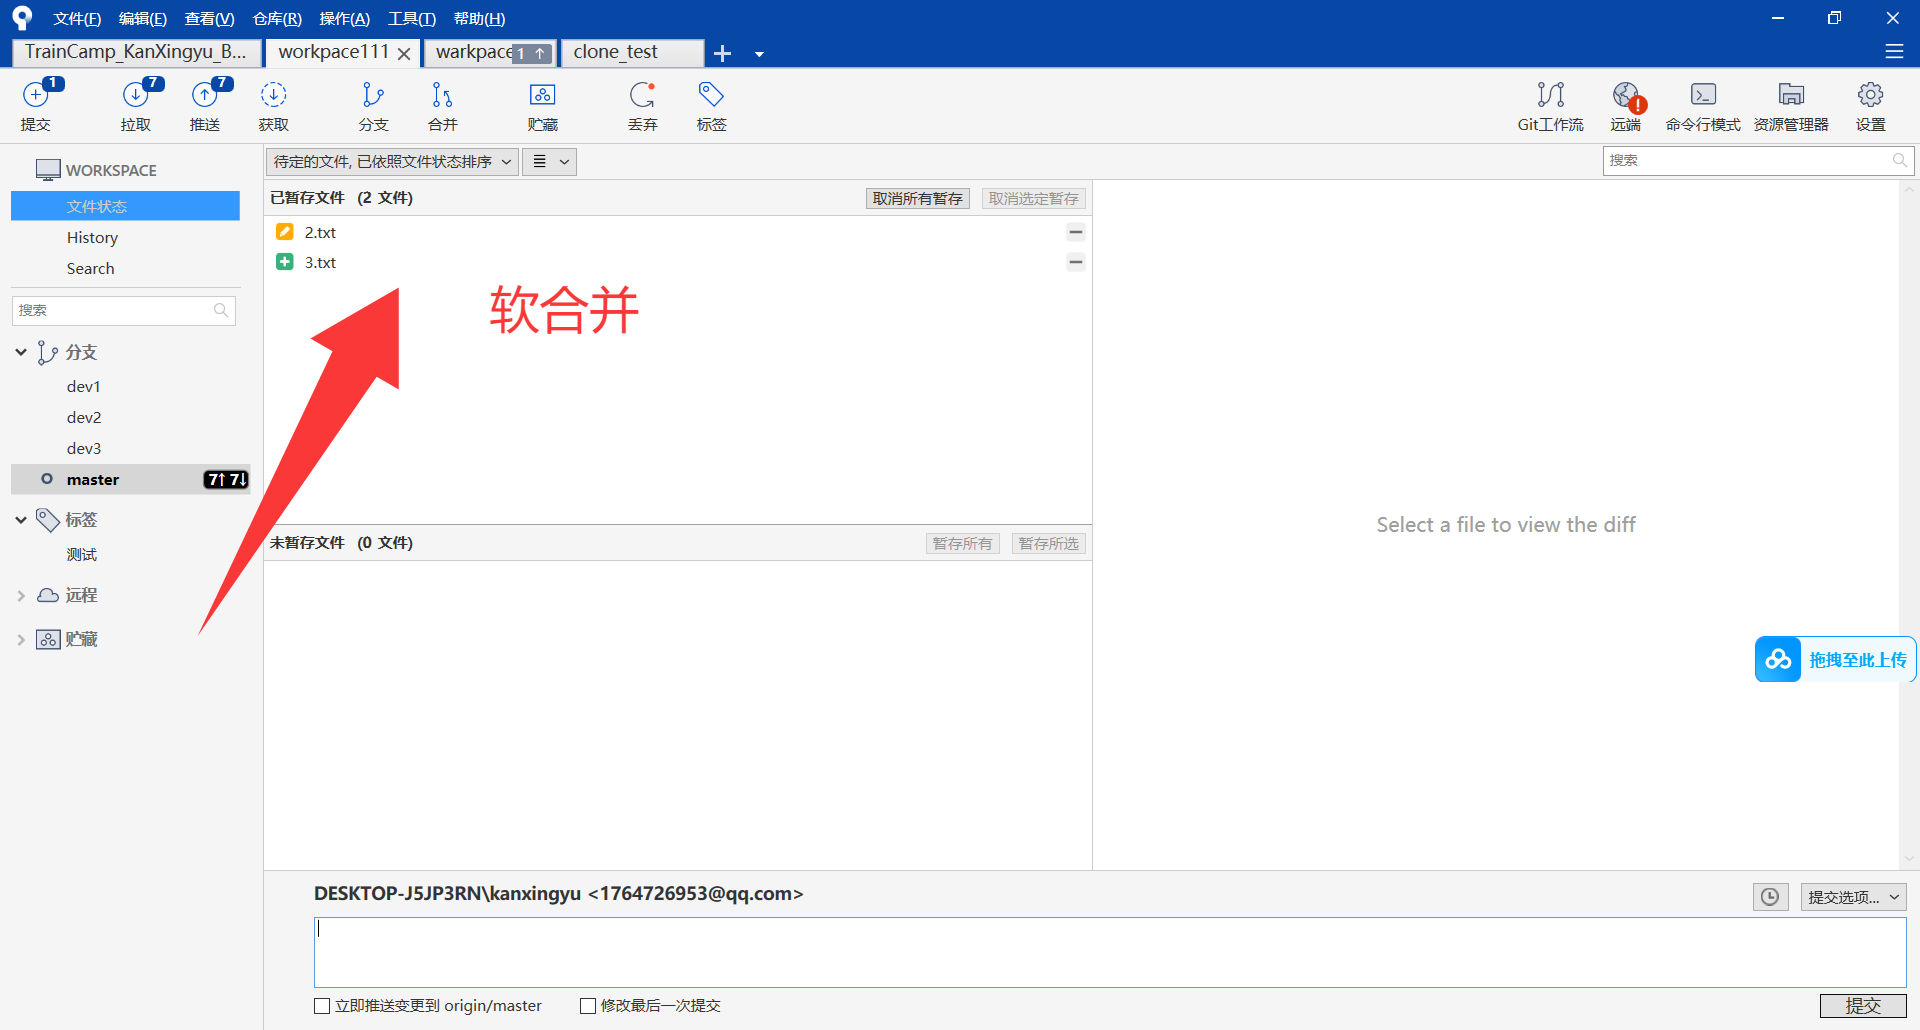Image resolution: width=1920 pixels, height=1030 pixels.
Task: Open the 查看(V) menu
Action: (x=209, y=19)
